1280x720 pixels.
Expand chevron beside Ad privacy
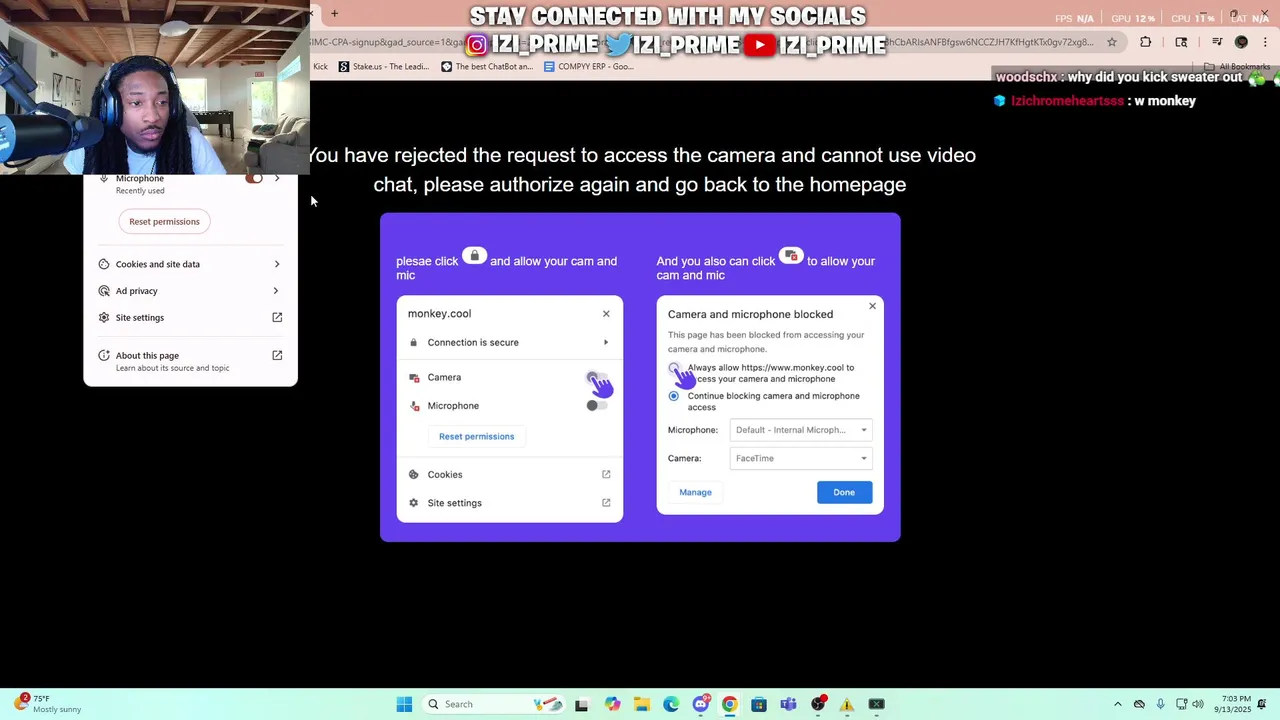[x=277, y=291]
